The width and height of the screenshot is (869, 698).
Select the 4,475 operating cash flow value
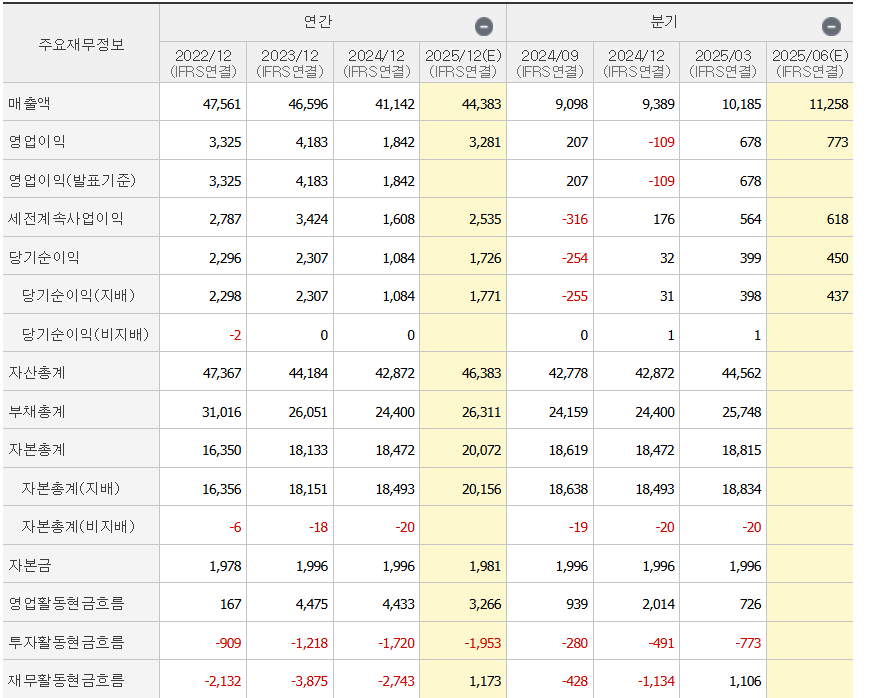312,604
